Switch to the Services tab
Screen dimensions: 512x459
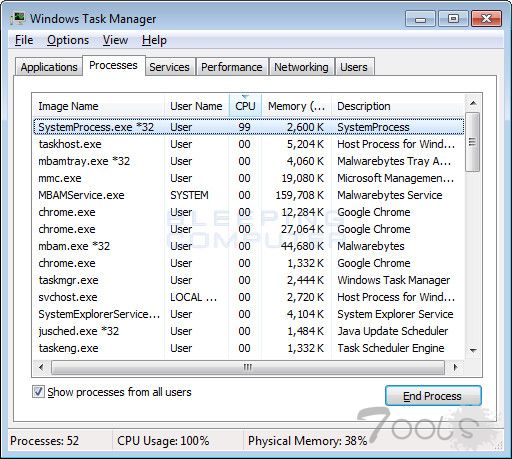click(x=169, y=67)
